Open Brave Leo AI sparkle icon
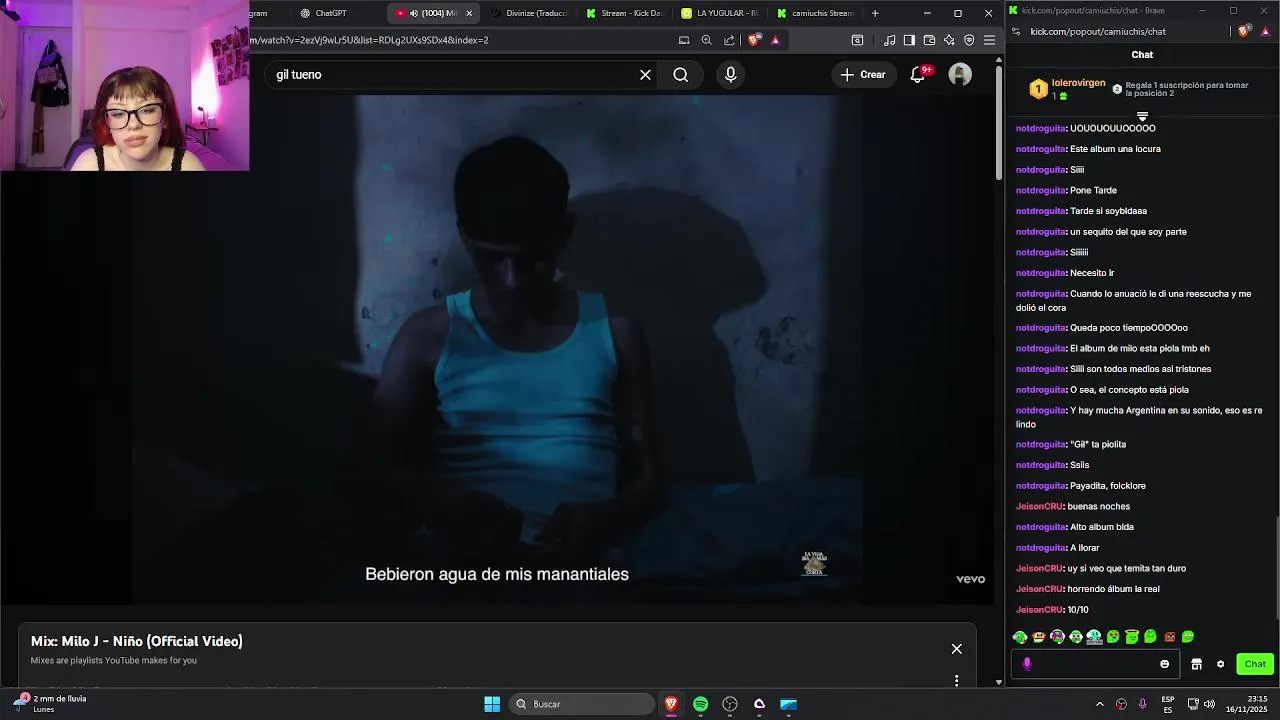Image resolution: width=1280 pixels, height=720 pixels. [949, 40]
